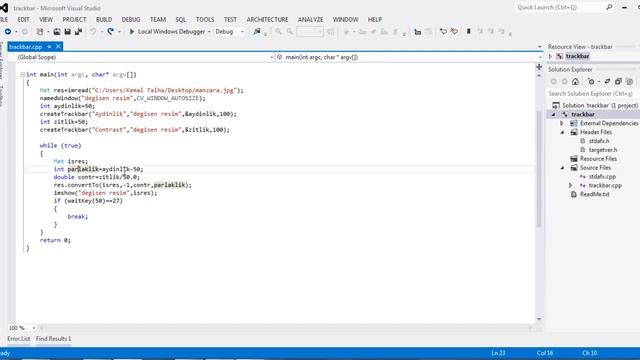The height and width of the screenshot is (360, 640).
Task: Click the breakpoint bookmark toolbar icon
Action: [469, 31]
